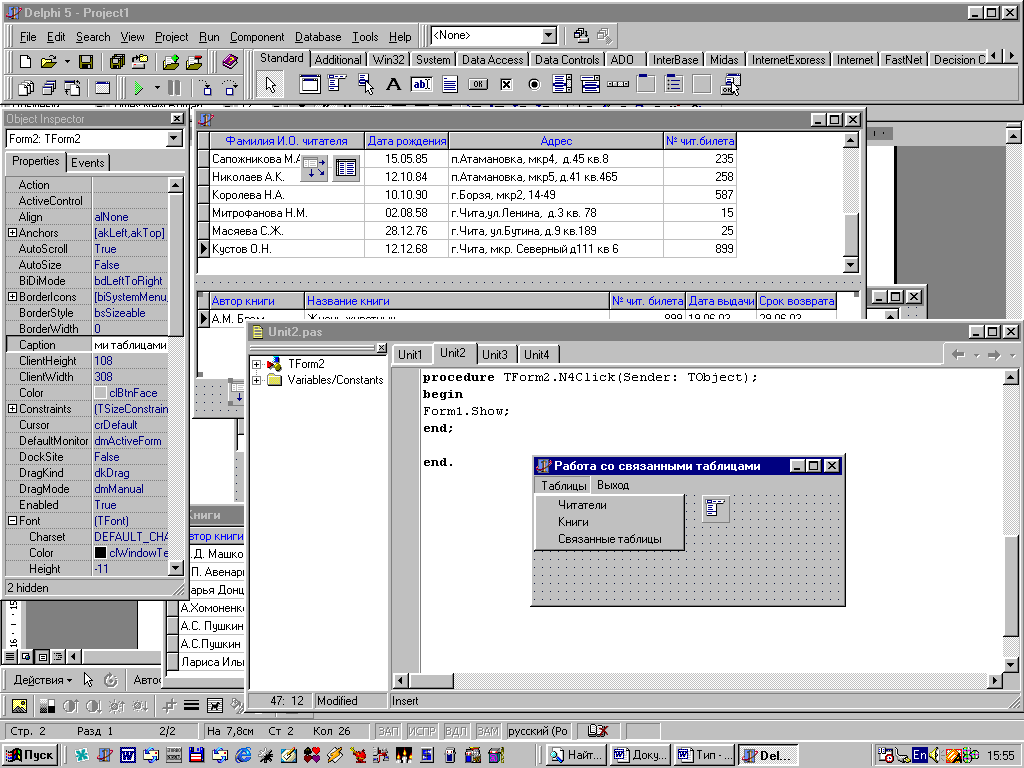The image size is (1024, 768).
Task: Click the En language indicator in tray
Action: coord(920,755)
